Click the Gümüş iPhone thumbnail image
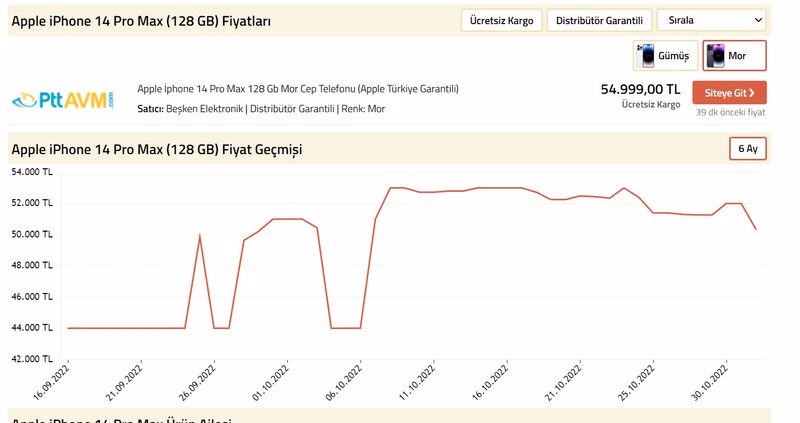 point(646,56)
